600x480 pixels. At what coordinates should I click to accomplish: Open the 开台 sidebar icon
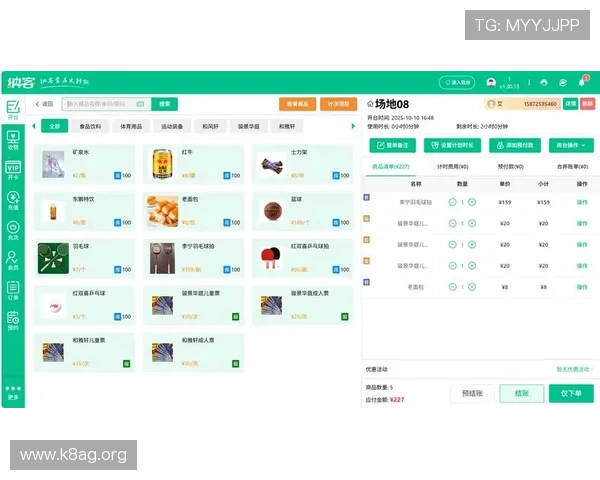click(x=13, y=110)
